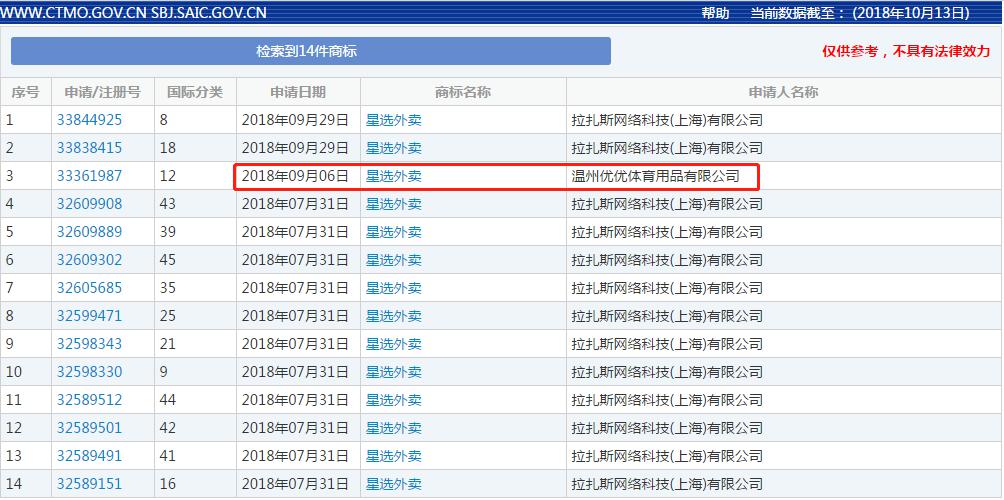Open registration number 33838415

click(x=89, y=148)
